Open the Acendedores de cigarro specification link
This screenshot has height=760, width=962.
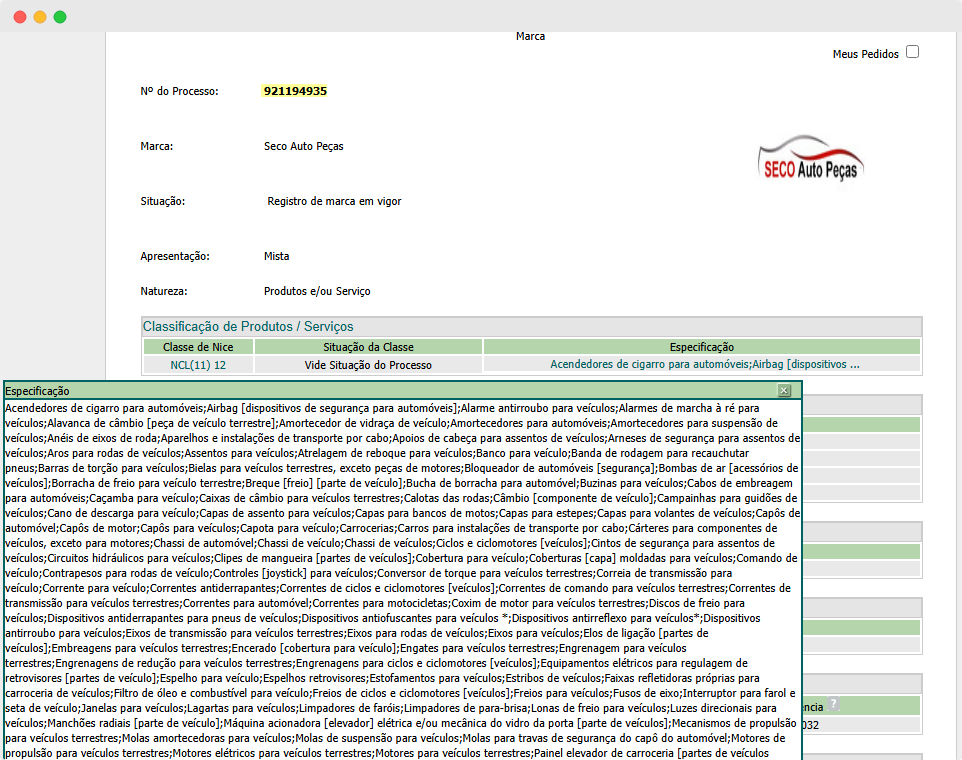point(702,364)
